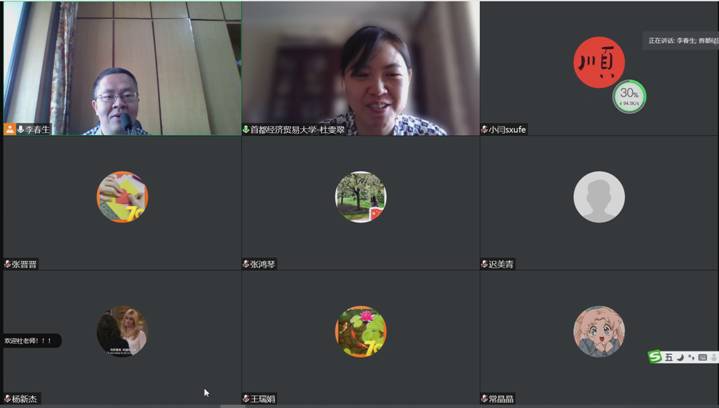This screenshot has width=719, height=408.
Task: Click muted mic icon beside 常晶晶
Action: (x=485, y=398)
